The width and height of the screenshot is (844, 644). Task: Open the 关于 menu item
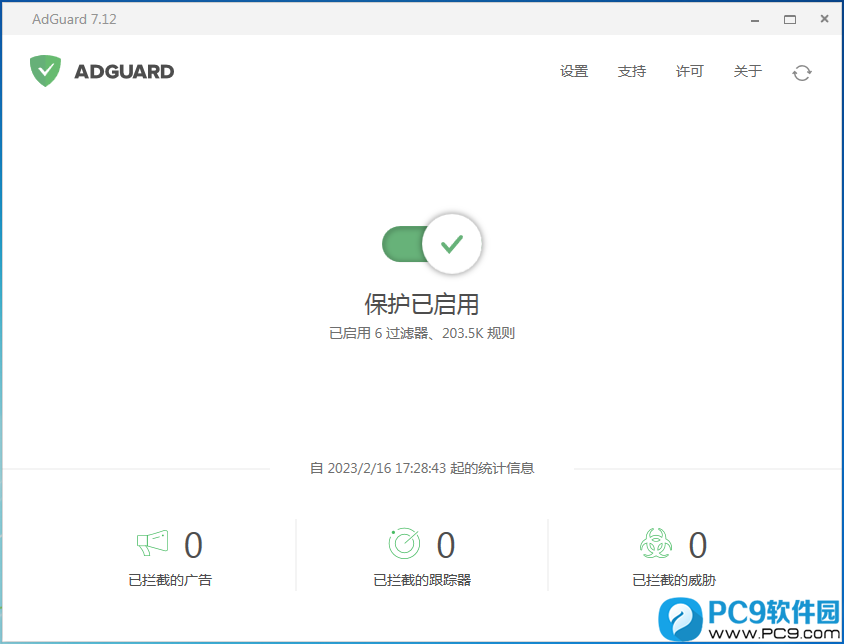tap(748, 71)
